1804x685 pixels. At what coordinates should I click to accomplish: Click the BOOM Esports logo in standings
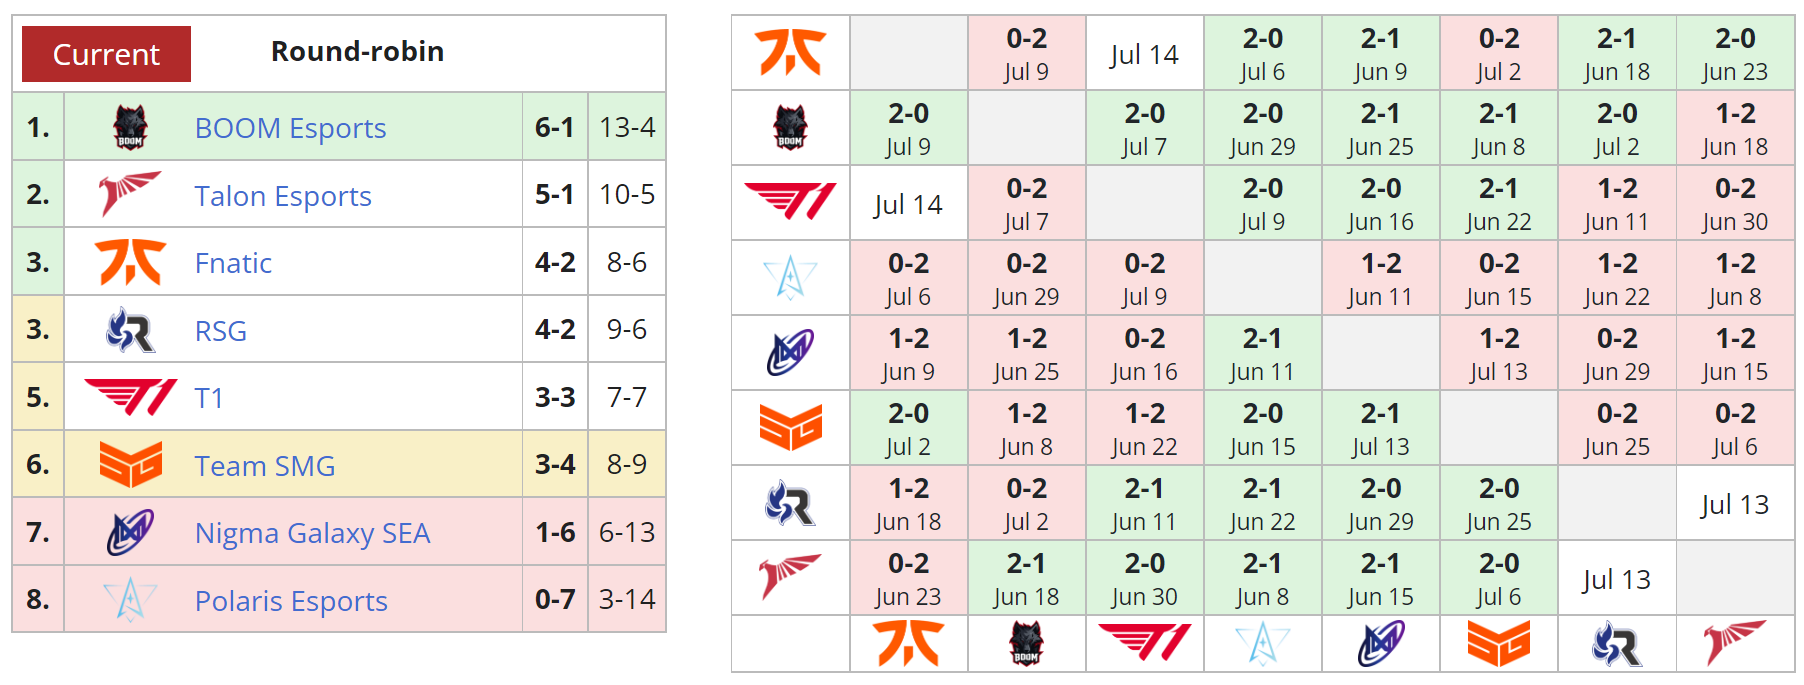(130, 127)
